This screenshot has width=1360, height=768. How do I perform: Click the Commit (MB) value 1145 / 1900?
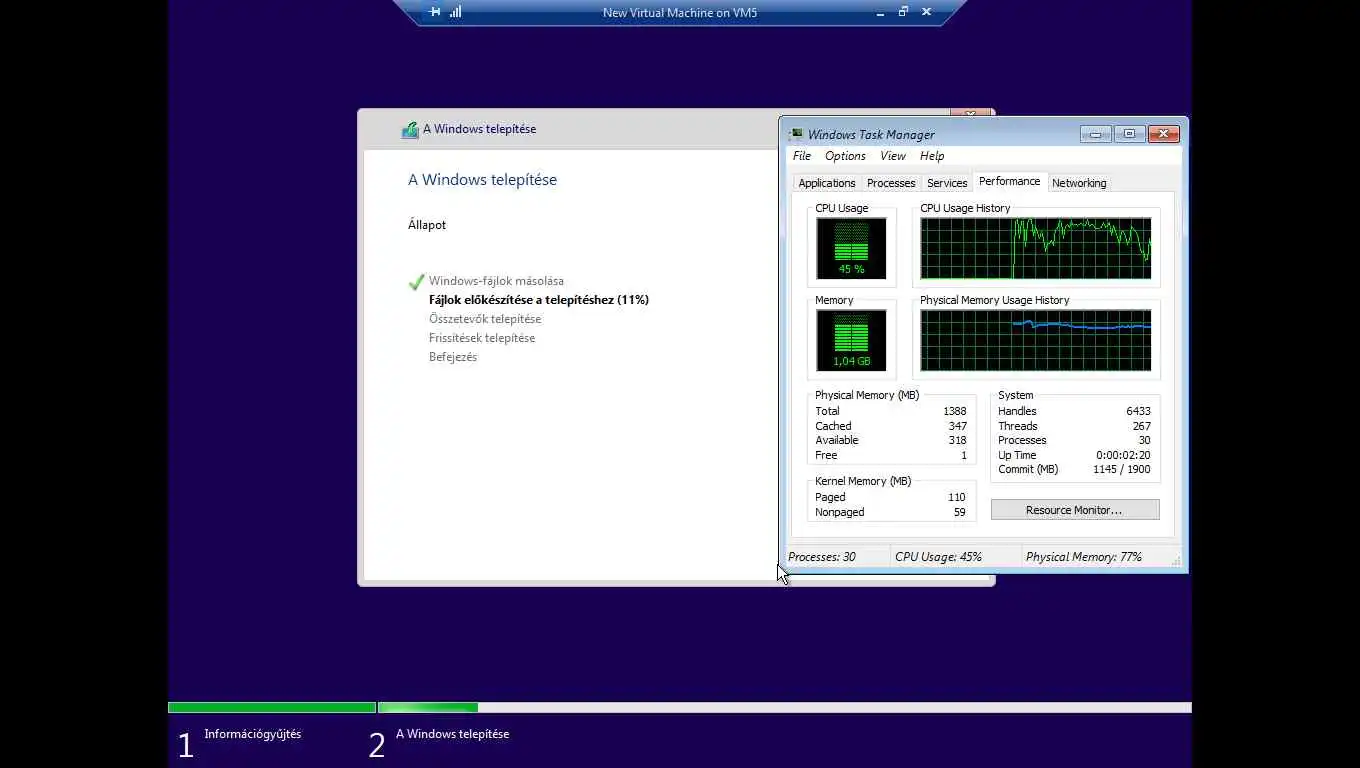(1121, 469)
